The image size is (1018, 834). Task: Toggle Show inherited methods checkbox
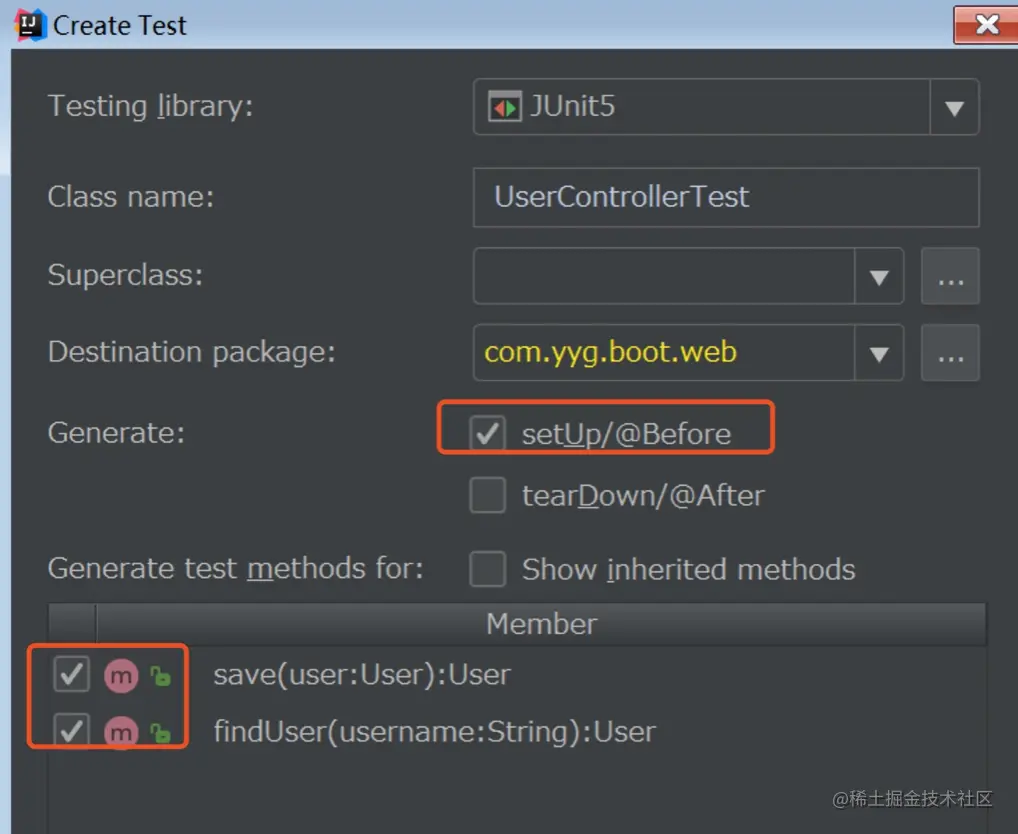click(x=487, y=569)
